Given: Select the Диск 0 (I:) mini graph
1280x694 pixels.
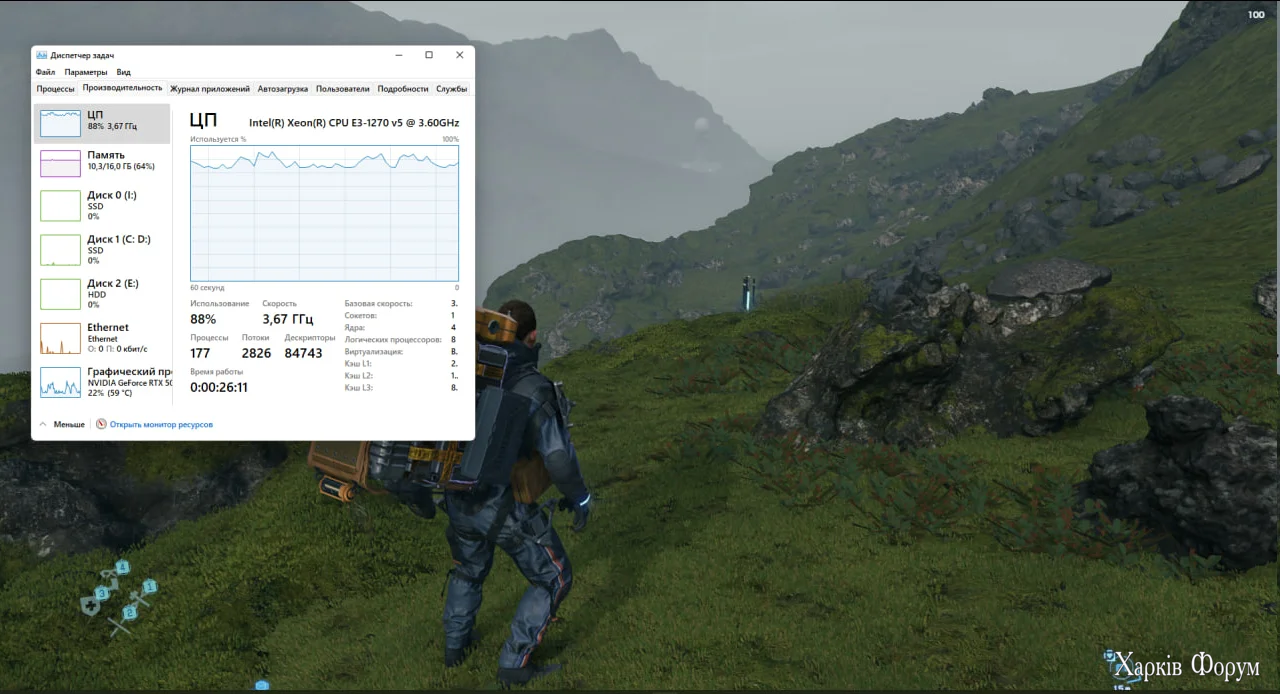Looking at the screenshot, I should tap(60, 206).
